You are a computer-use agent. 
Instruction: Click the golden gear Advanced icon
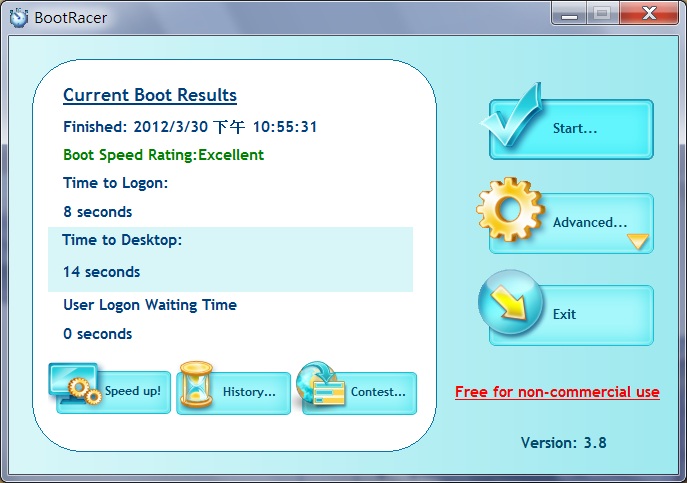(511, 210)
